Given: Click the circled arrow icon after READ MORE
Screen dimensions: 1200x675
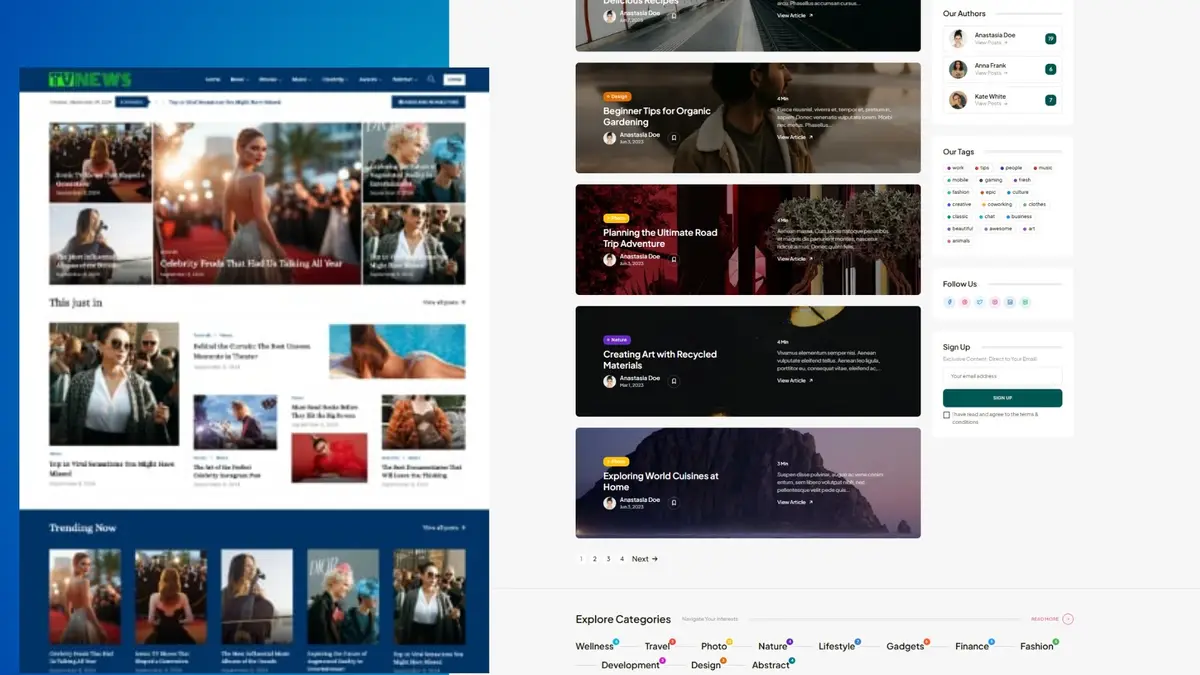Looking at the screenshot, I should coord(1068,619).
